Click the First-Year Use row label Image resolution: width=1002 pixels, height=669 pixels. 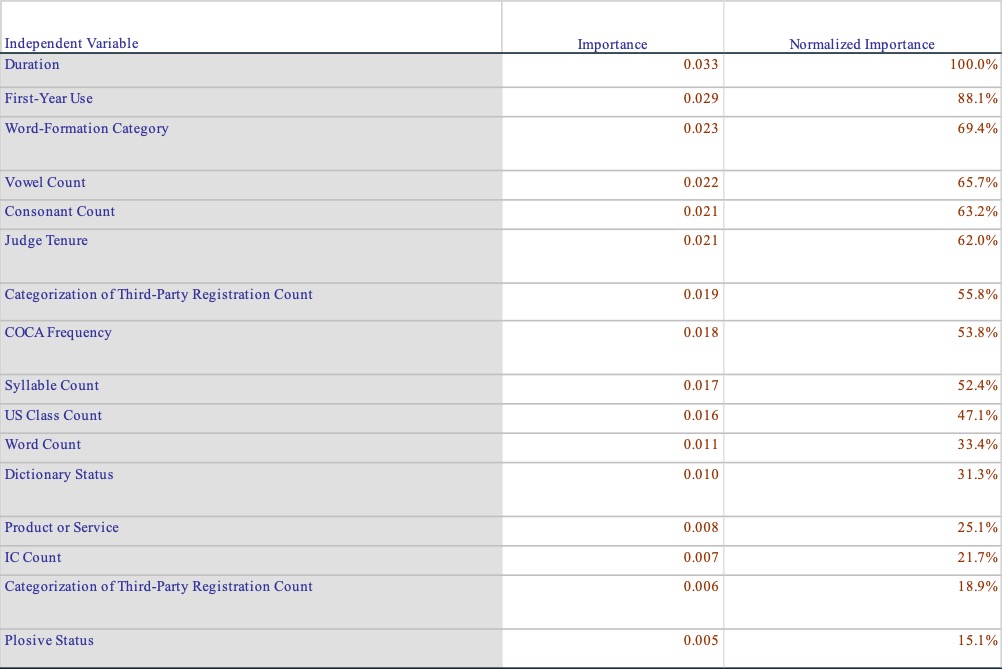click(49, 99)
